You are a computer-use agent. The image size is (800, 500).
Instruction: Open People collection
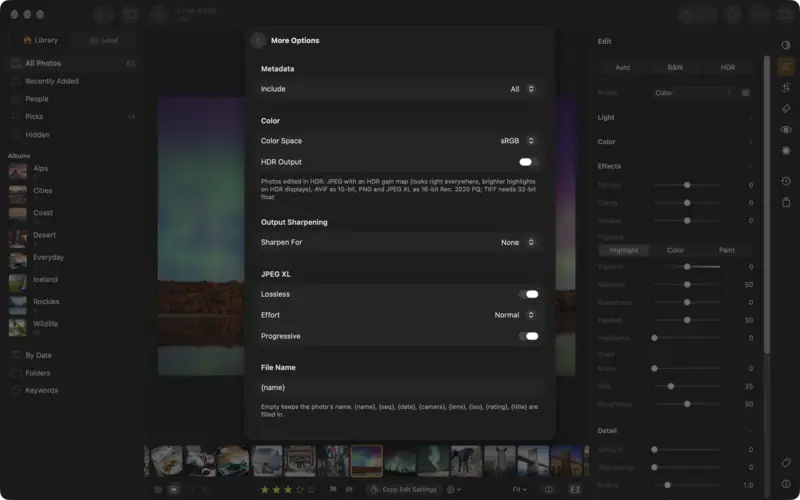point(73,99)
